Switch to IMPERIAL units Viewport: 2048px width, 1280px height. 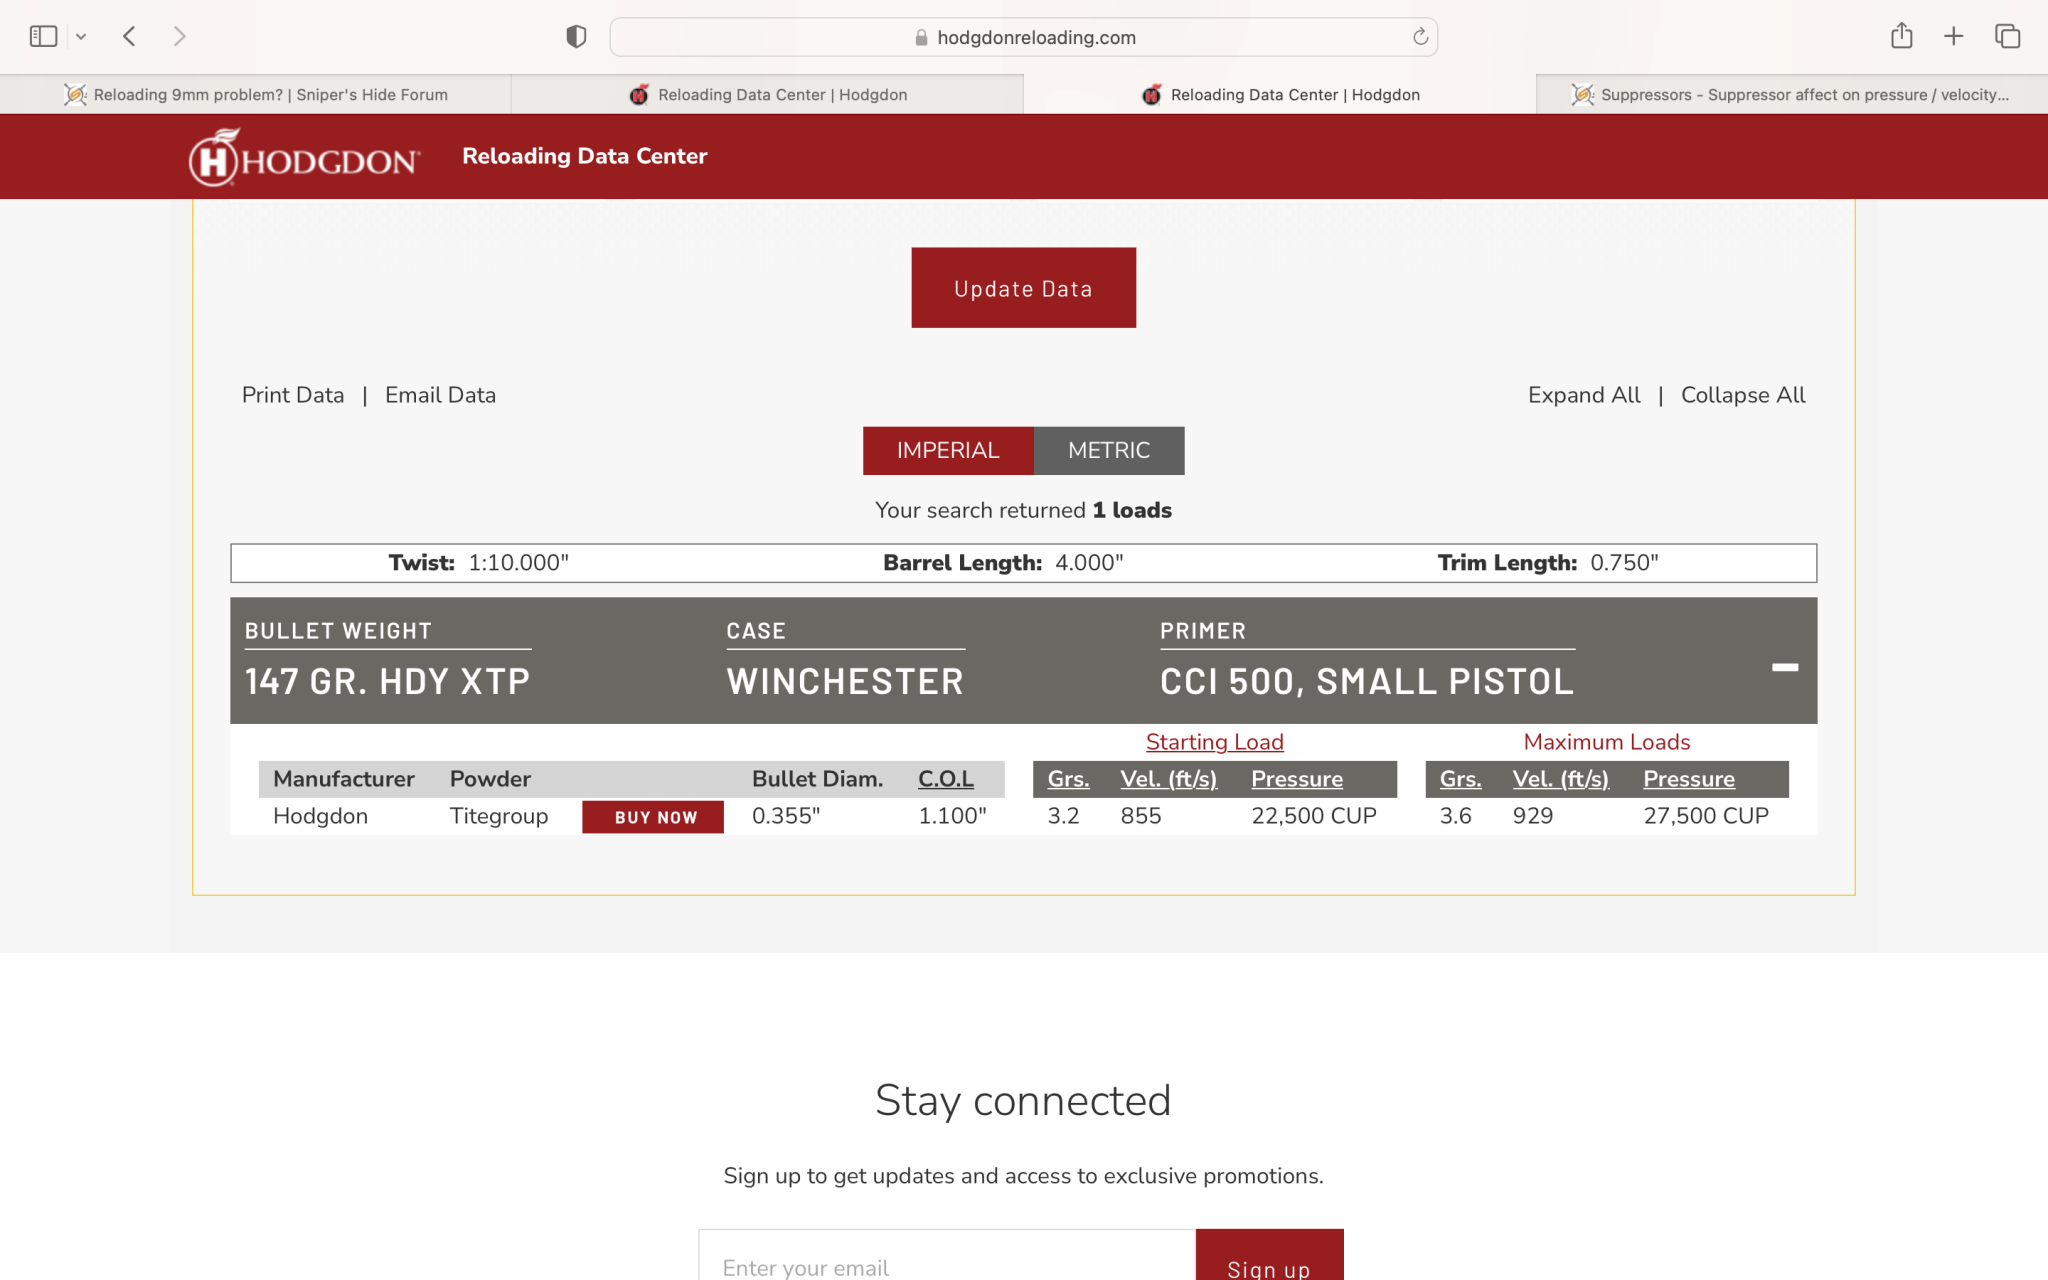coord(947,451)
